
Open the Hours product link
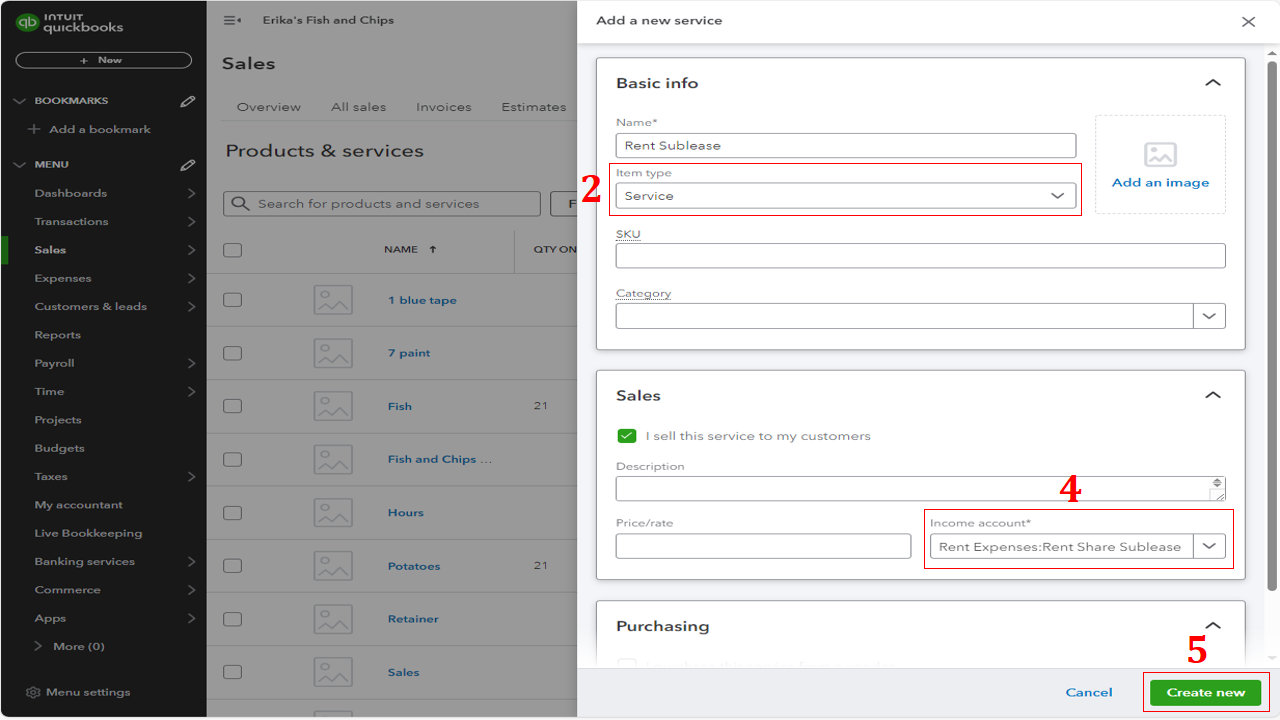point(406,513)
